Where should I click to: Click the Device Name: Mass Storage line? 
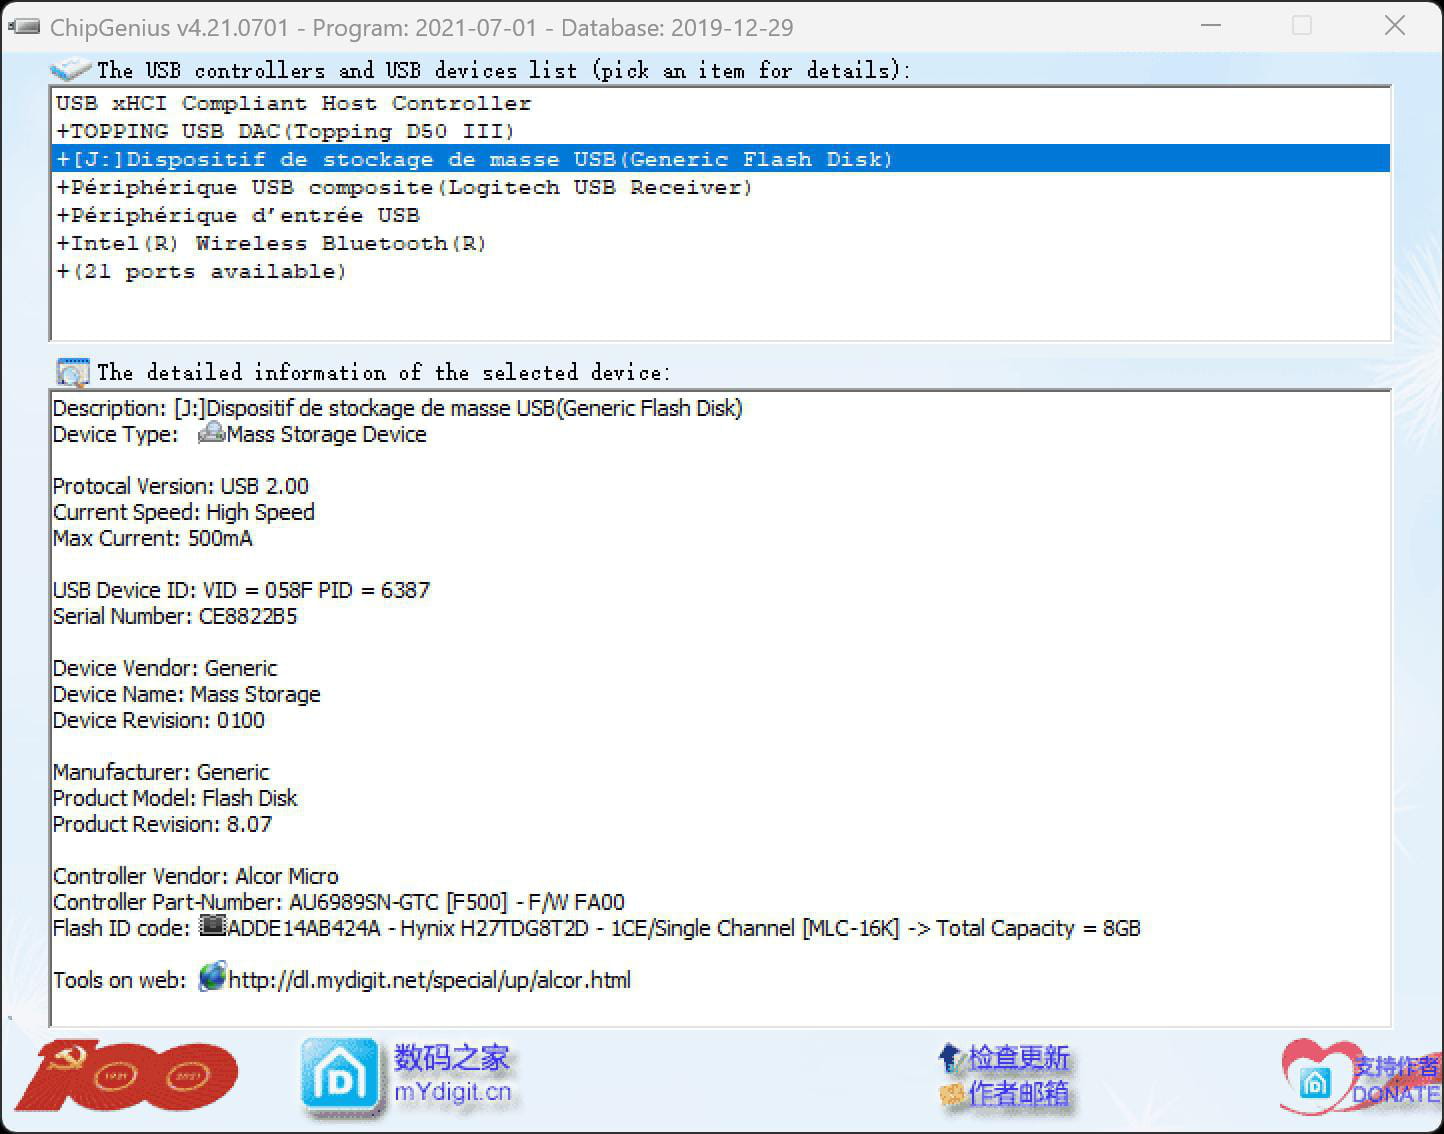click(187, 694)
